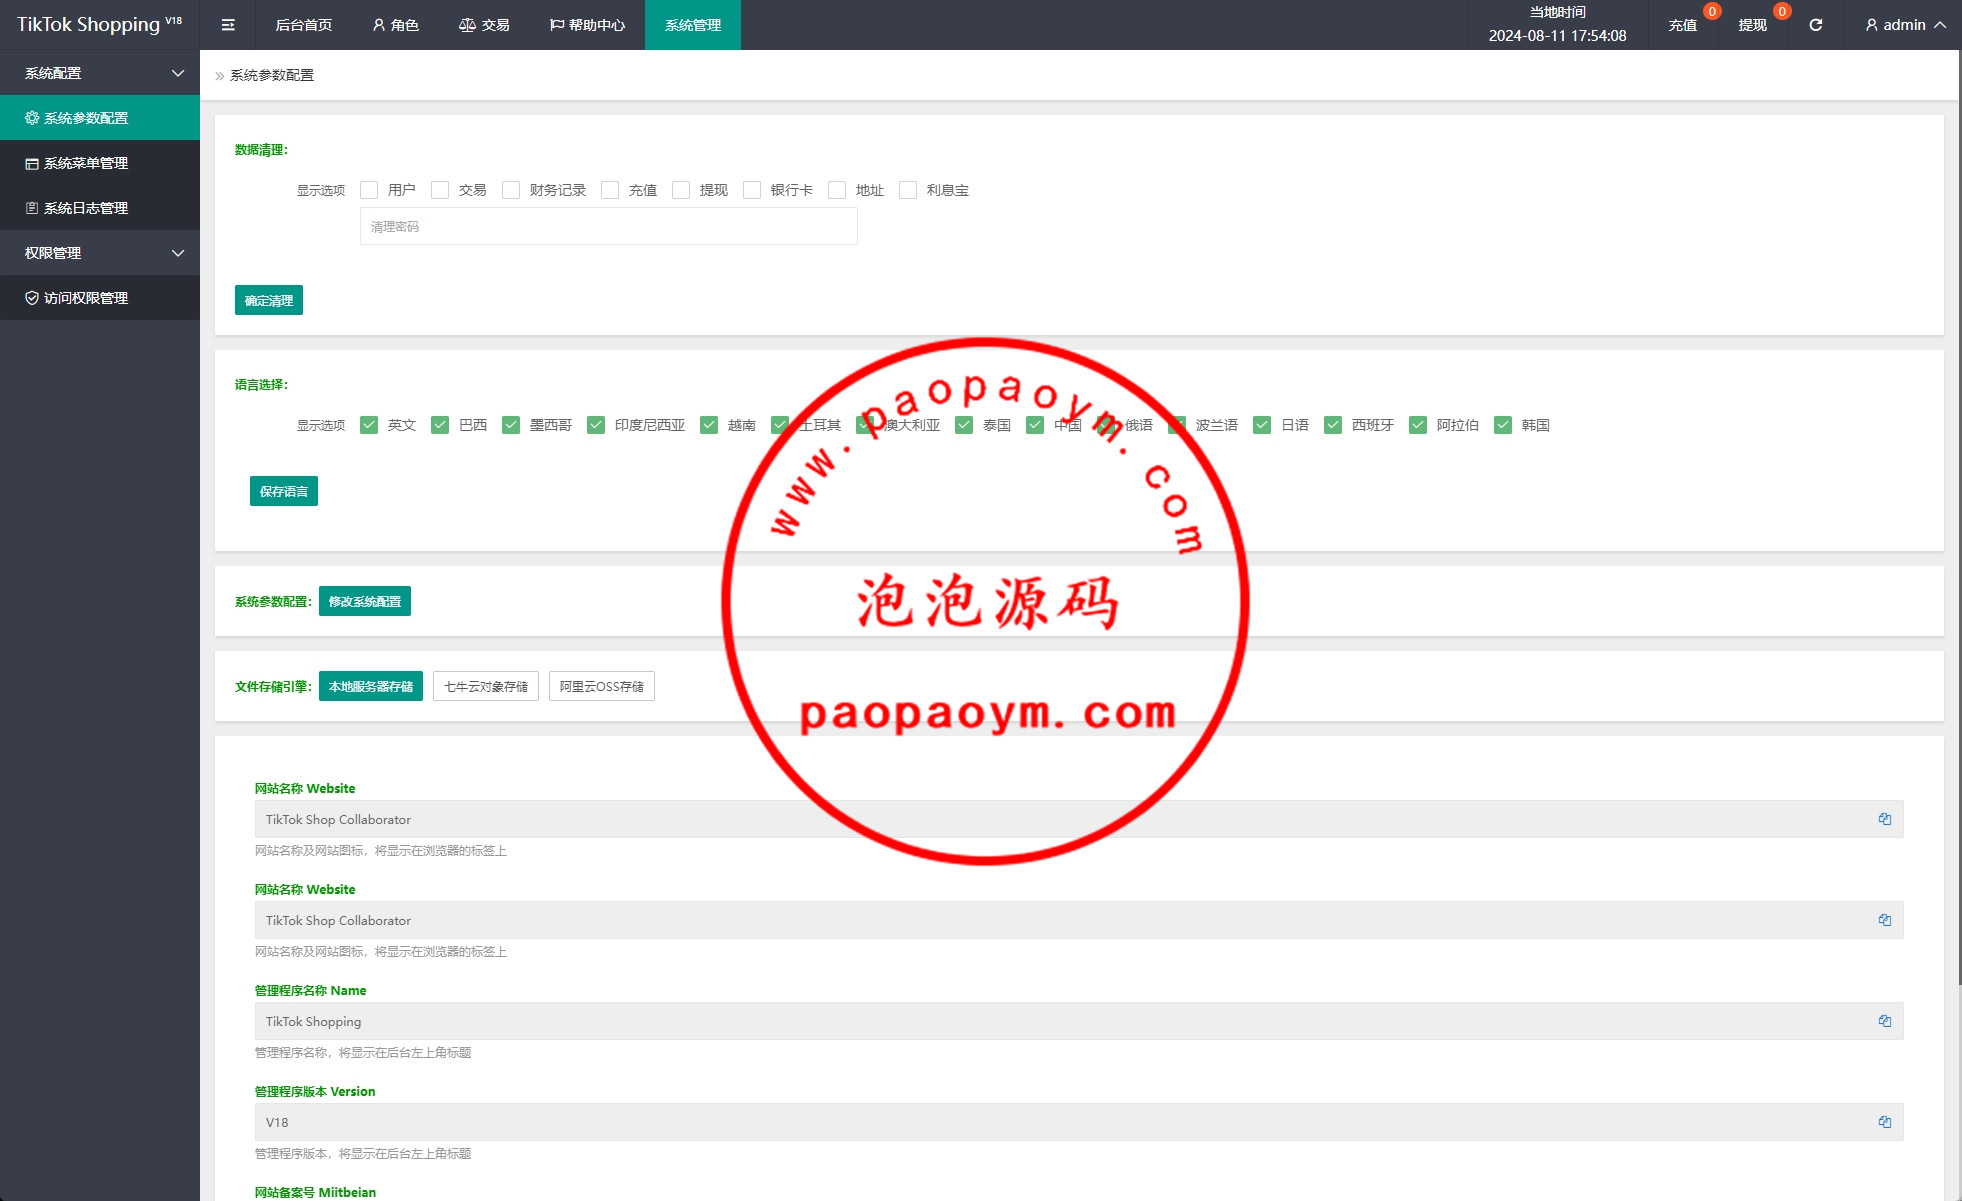Viewport: 1962px width, 1201px height.
Task: Click into the 清理密码 input field
Action: [x=608, y=227]
